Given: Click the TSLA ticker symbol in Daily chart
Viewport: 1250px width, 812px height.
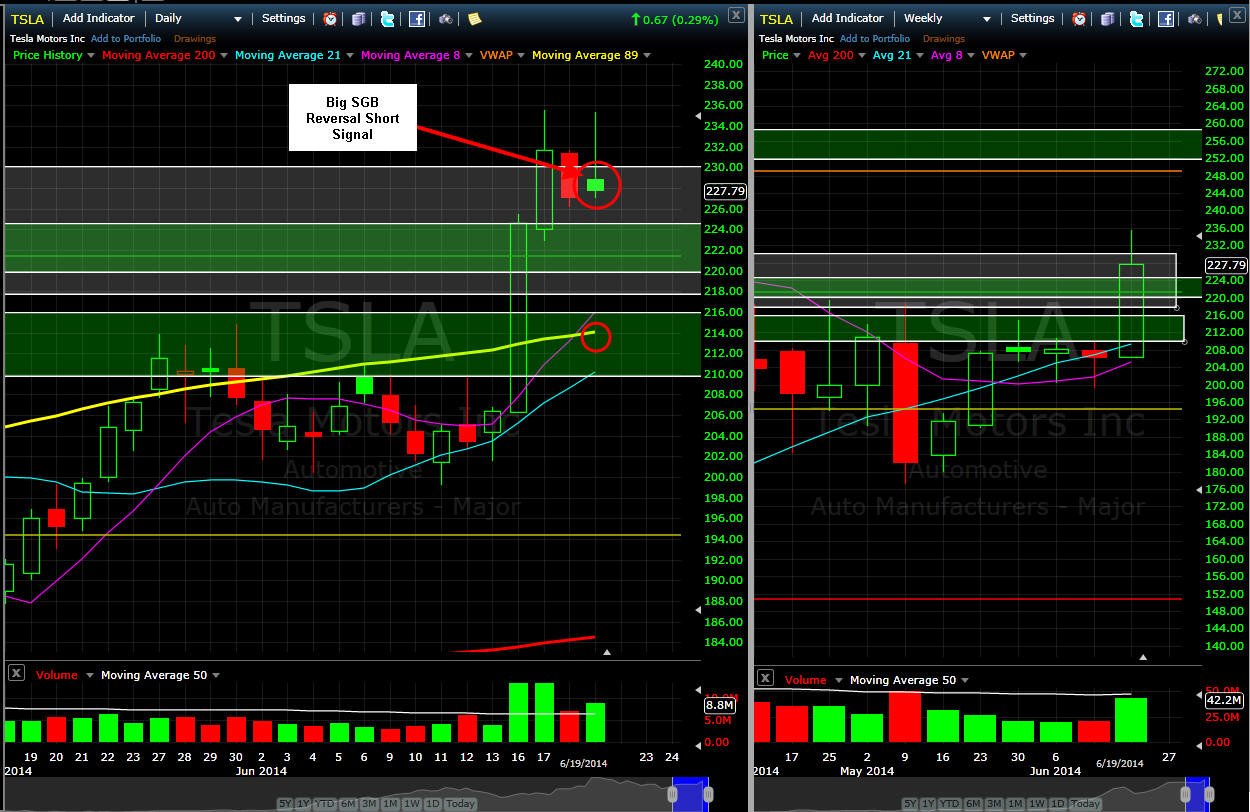Looking at the screenshot, I should 27,19.
